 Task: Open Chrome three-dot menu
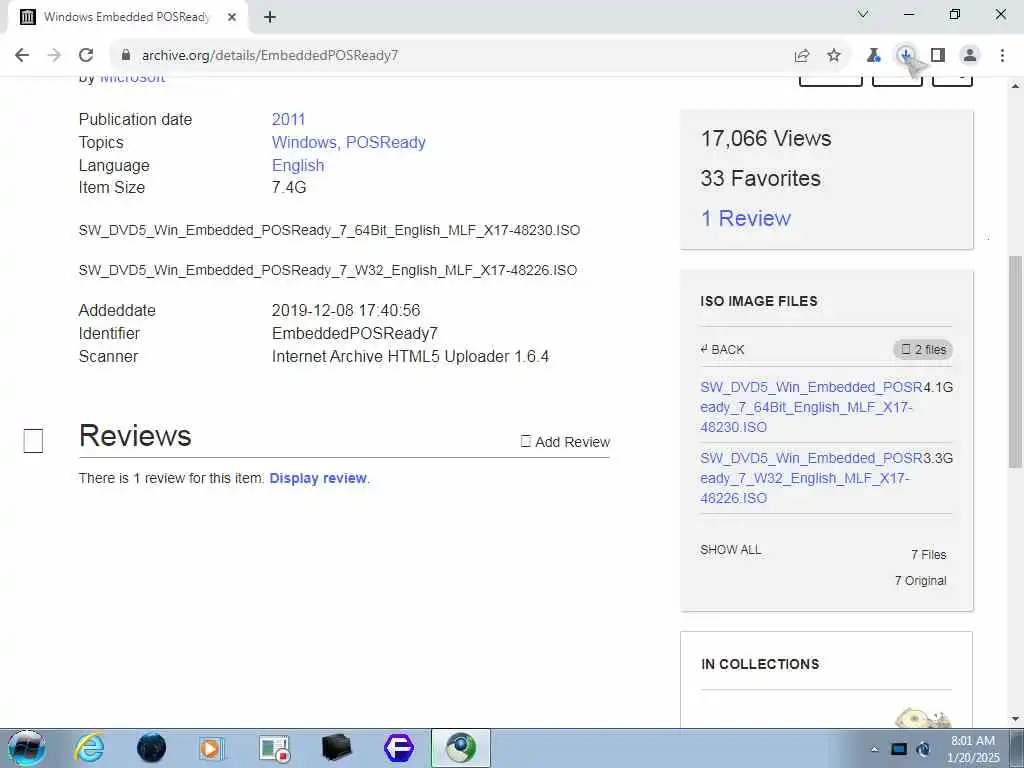click(1002, 56)
